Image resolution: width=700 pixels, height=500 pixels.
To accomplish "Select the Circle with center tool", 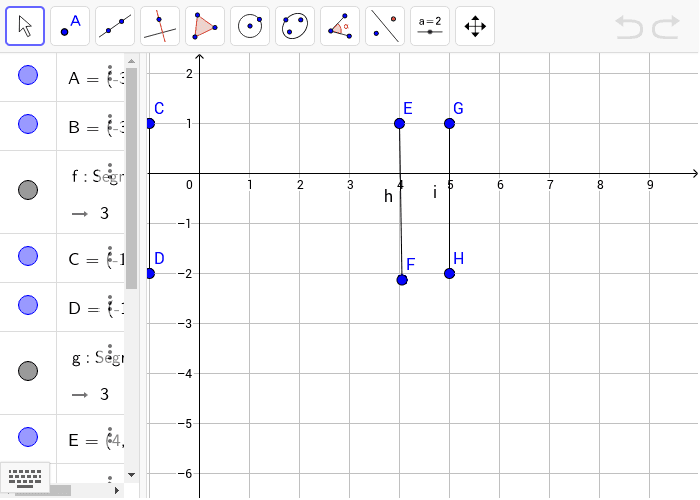I will (x=250, y=26).
